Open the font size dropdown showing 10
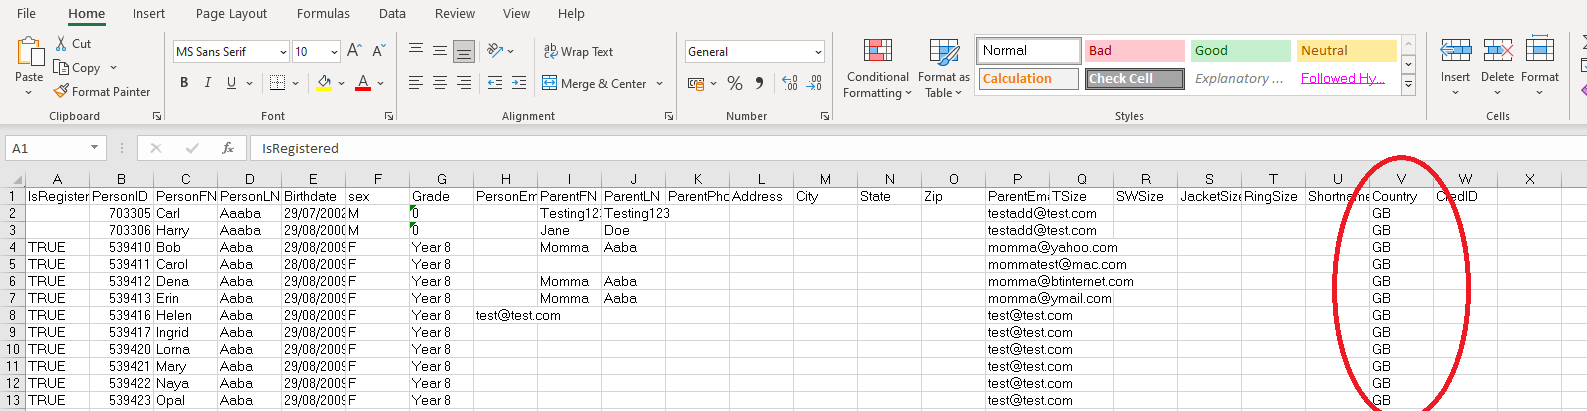Image resolution: width=1587 pixels, height=411 pixels. click(x=333, y=51)
